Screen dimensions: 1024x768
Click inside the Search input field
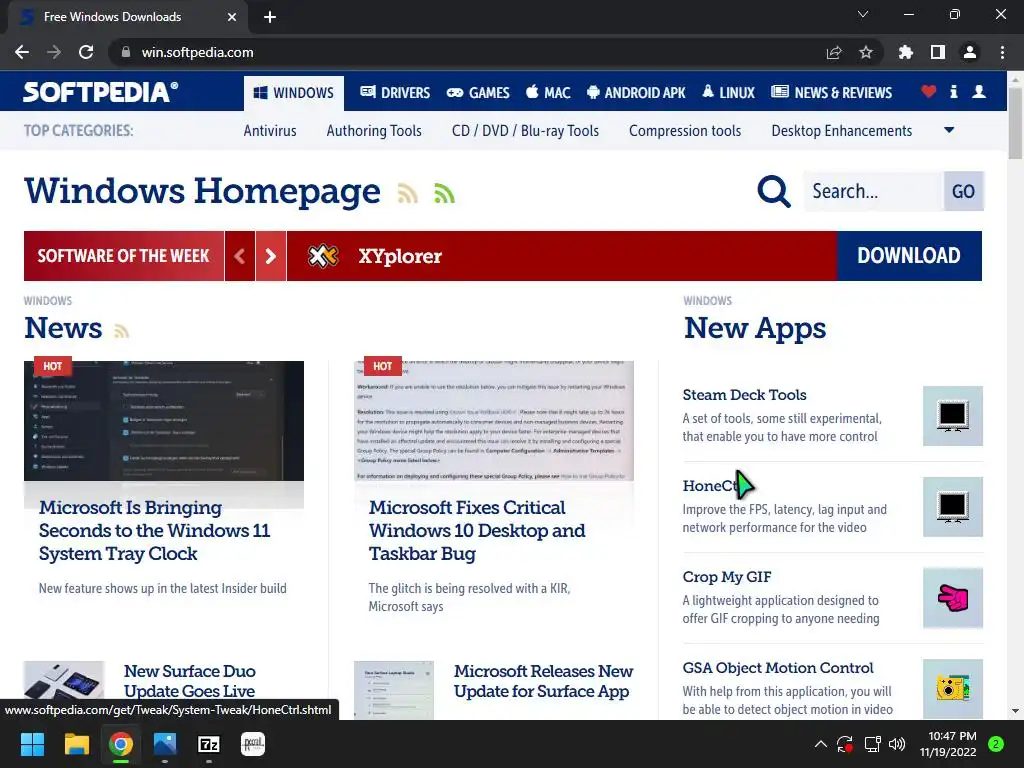point(873,191)
